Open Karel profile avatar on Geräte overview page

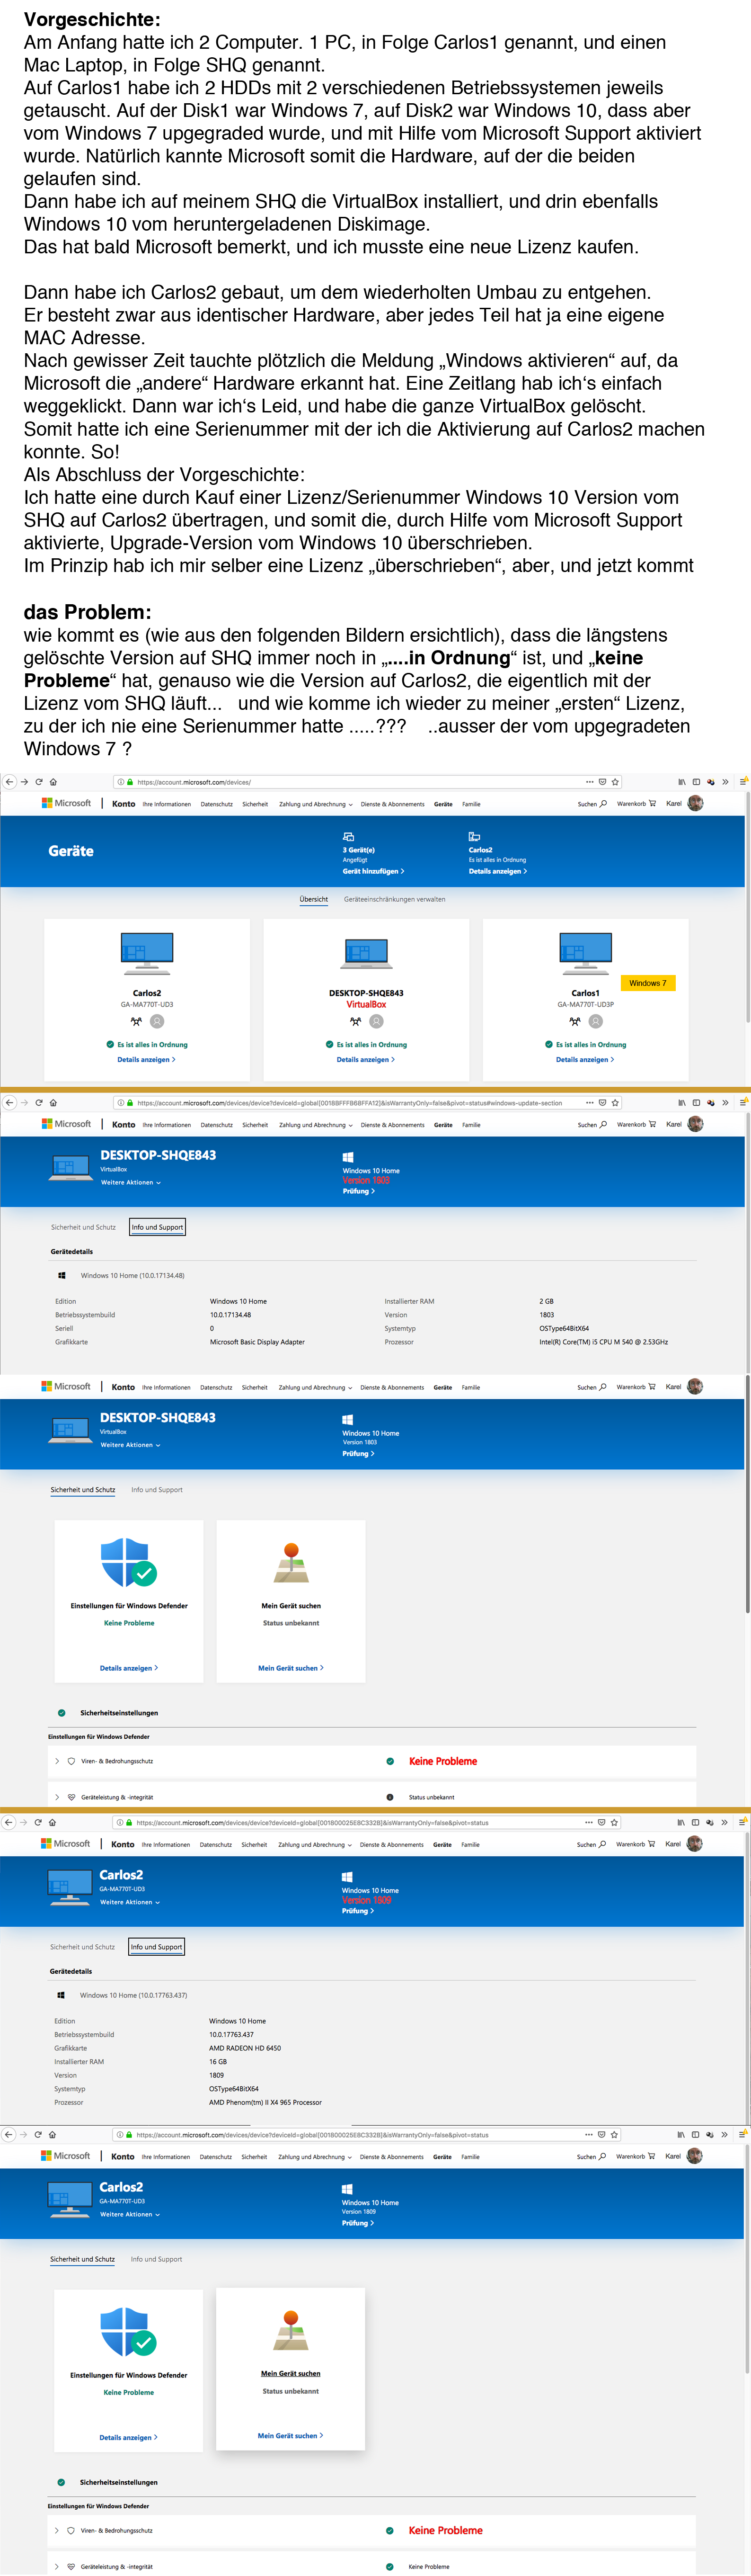(695, 803)
